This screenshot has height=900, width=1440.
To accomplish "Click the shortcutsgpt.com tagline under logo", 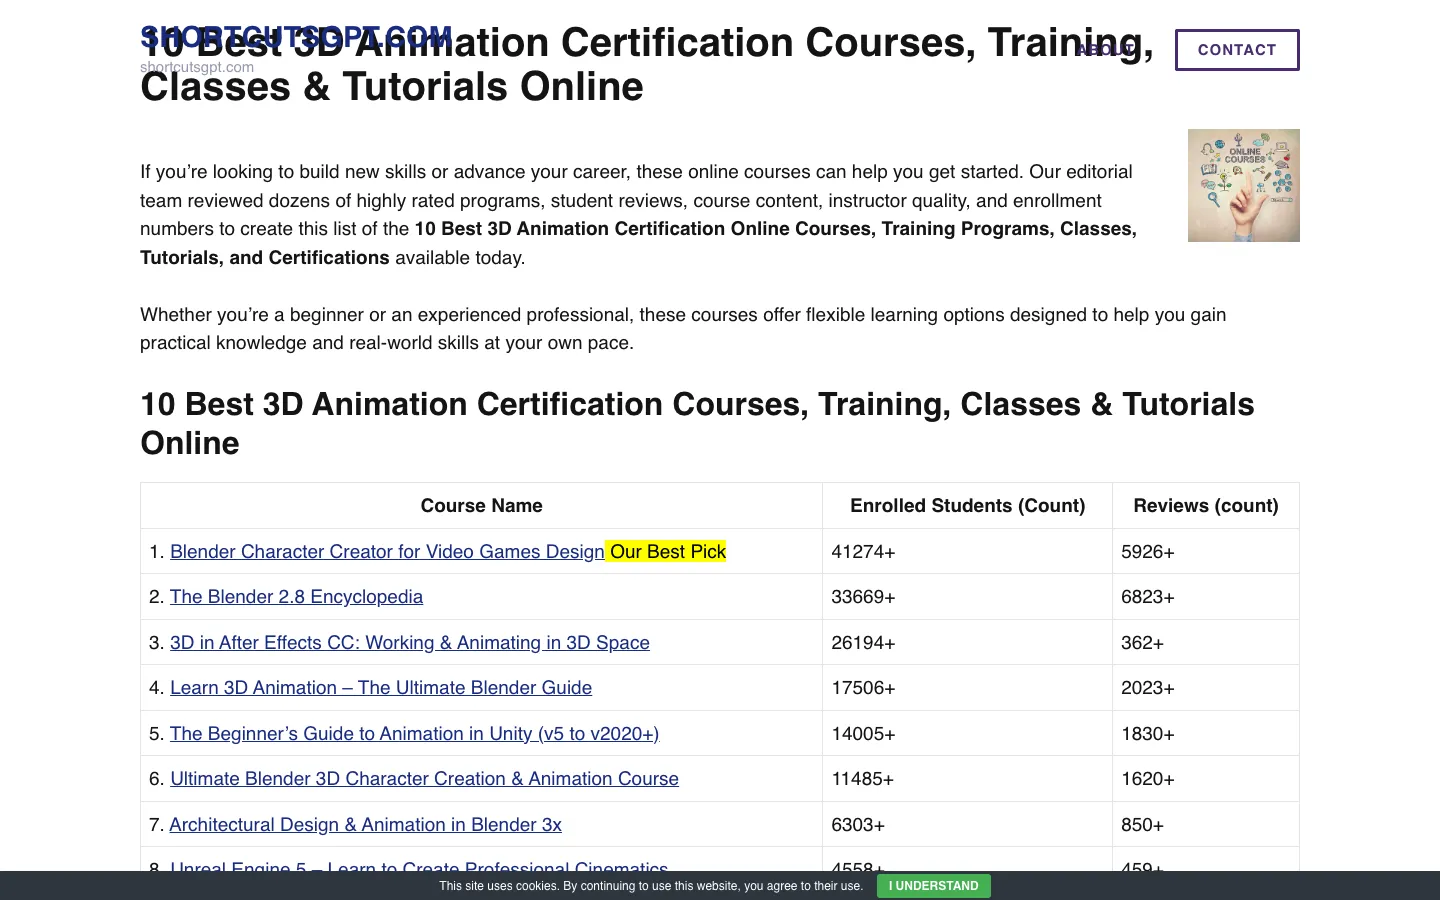I will (197, 67).
